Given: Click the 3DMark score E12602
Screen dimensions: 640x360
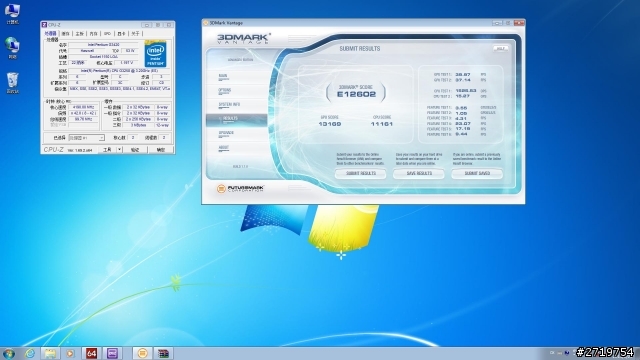Looking at the screenshot, I should pyautogui.click(x=356, y=94).
